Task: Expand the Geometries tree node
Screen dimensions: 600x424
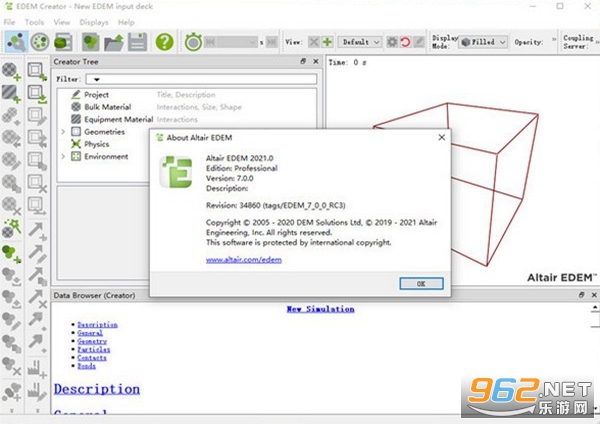Action: click(64, 132)
